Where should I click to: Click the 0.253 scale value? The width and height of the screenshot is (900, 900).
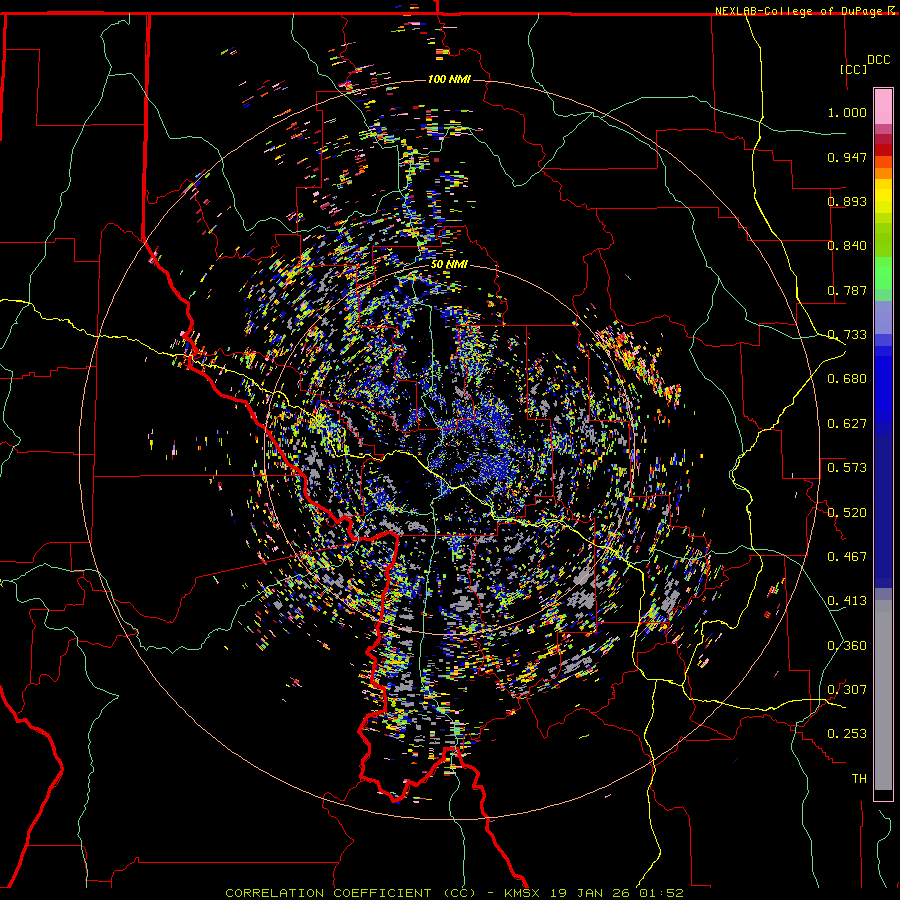[847, 734]
